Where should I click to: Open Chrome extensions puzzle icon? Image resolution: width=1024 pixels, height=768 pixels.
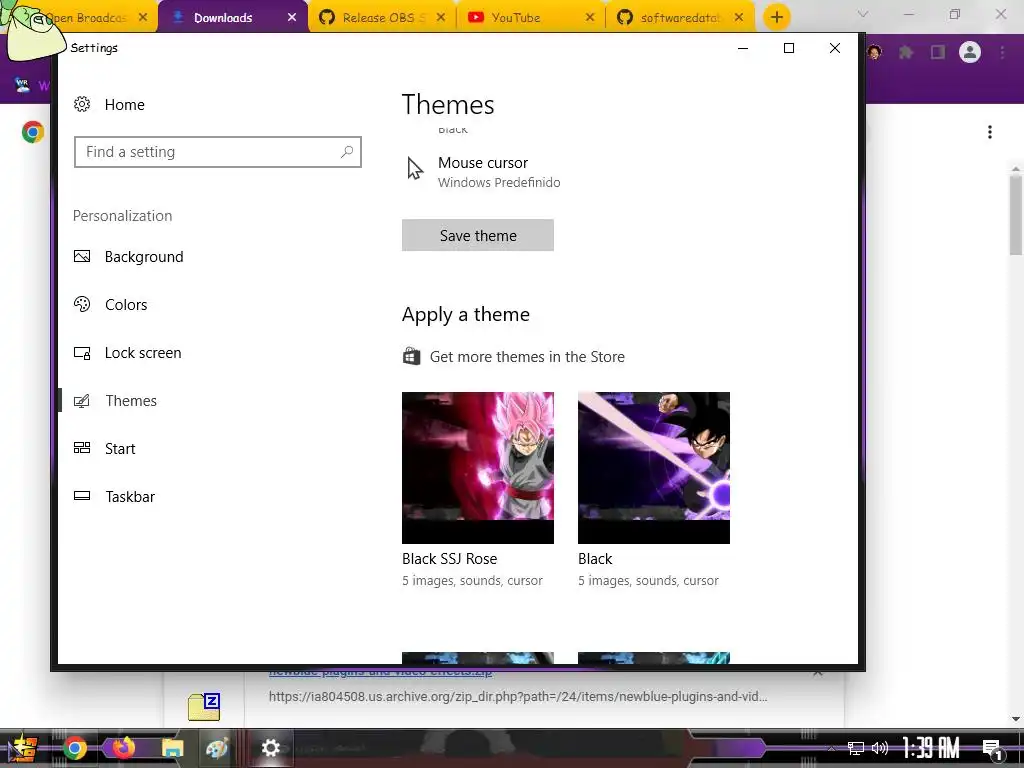[906, 52]
